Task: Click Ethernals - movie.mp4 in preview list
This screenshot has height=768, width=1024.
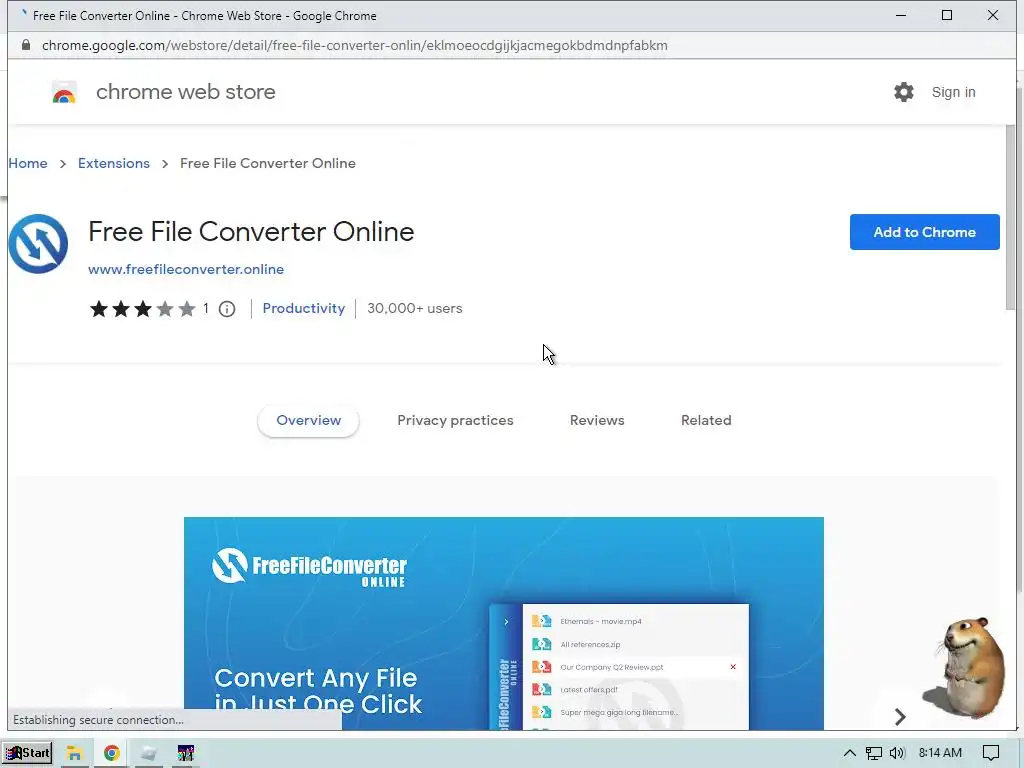Action: [601, 621]
